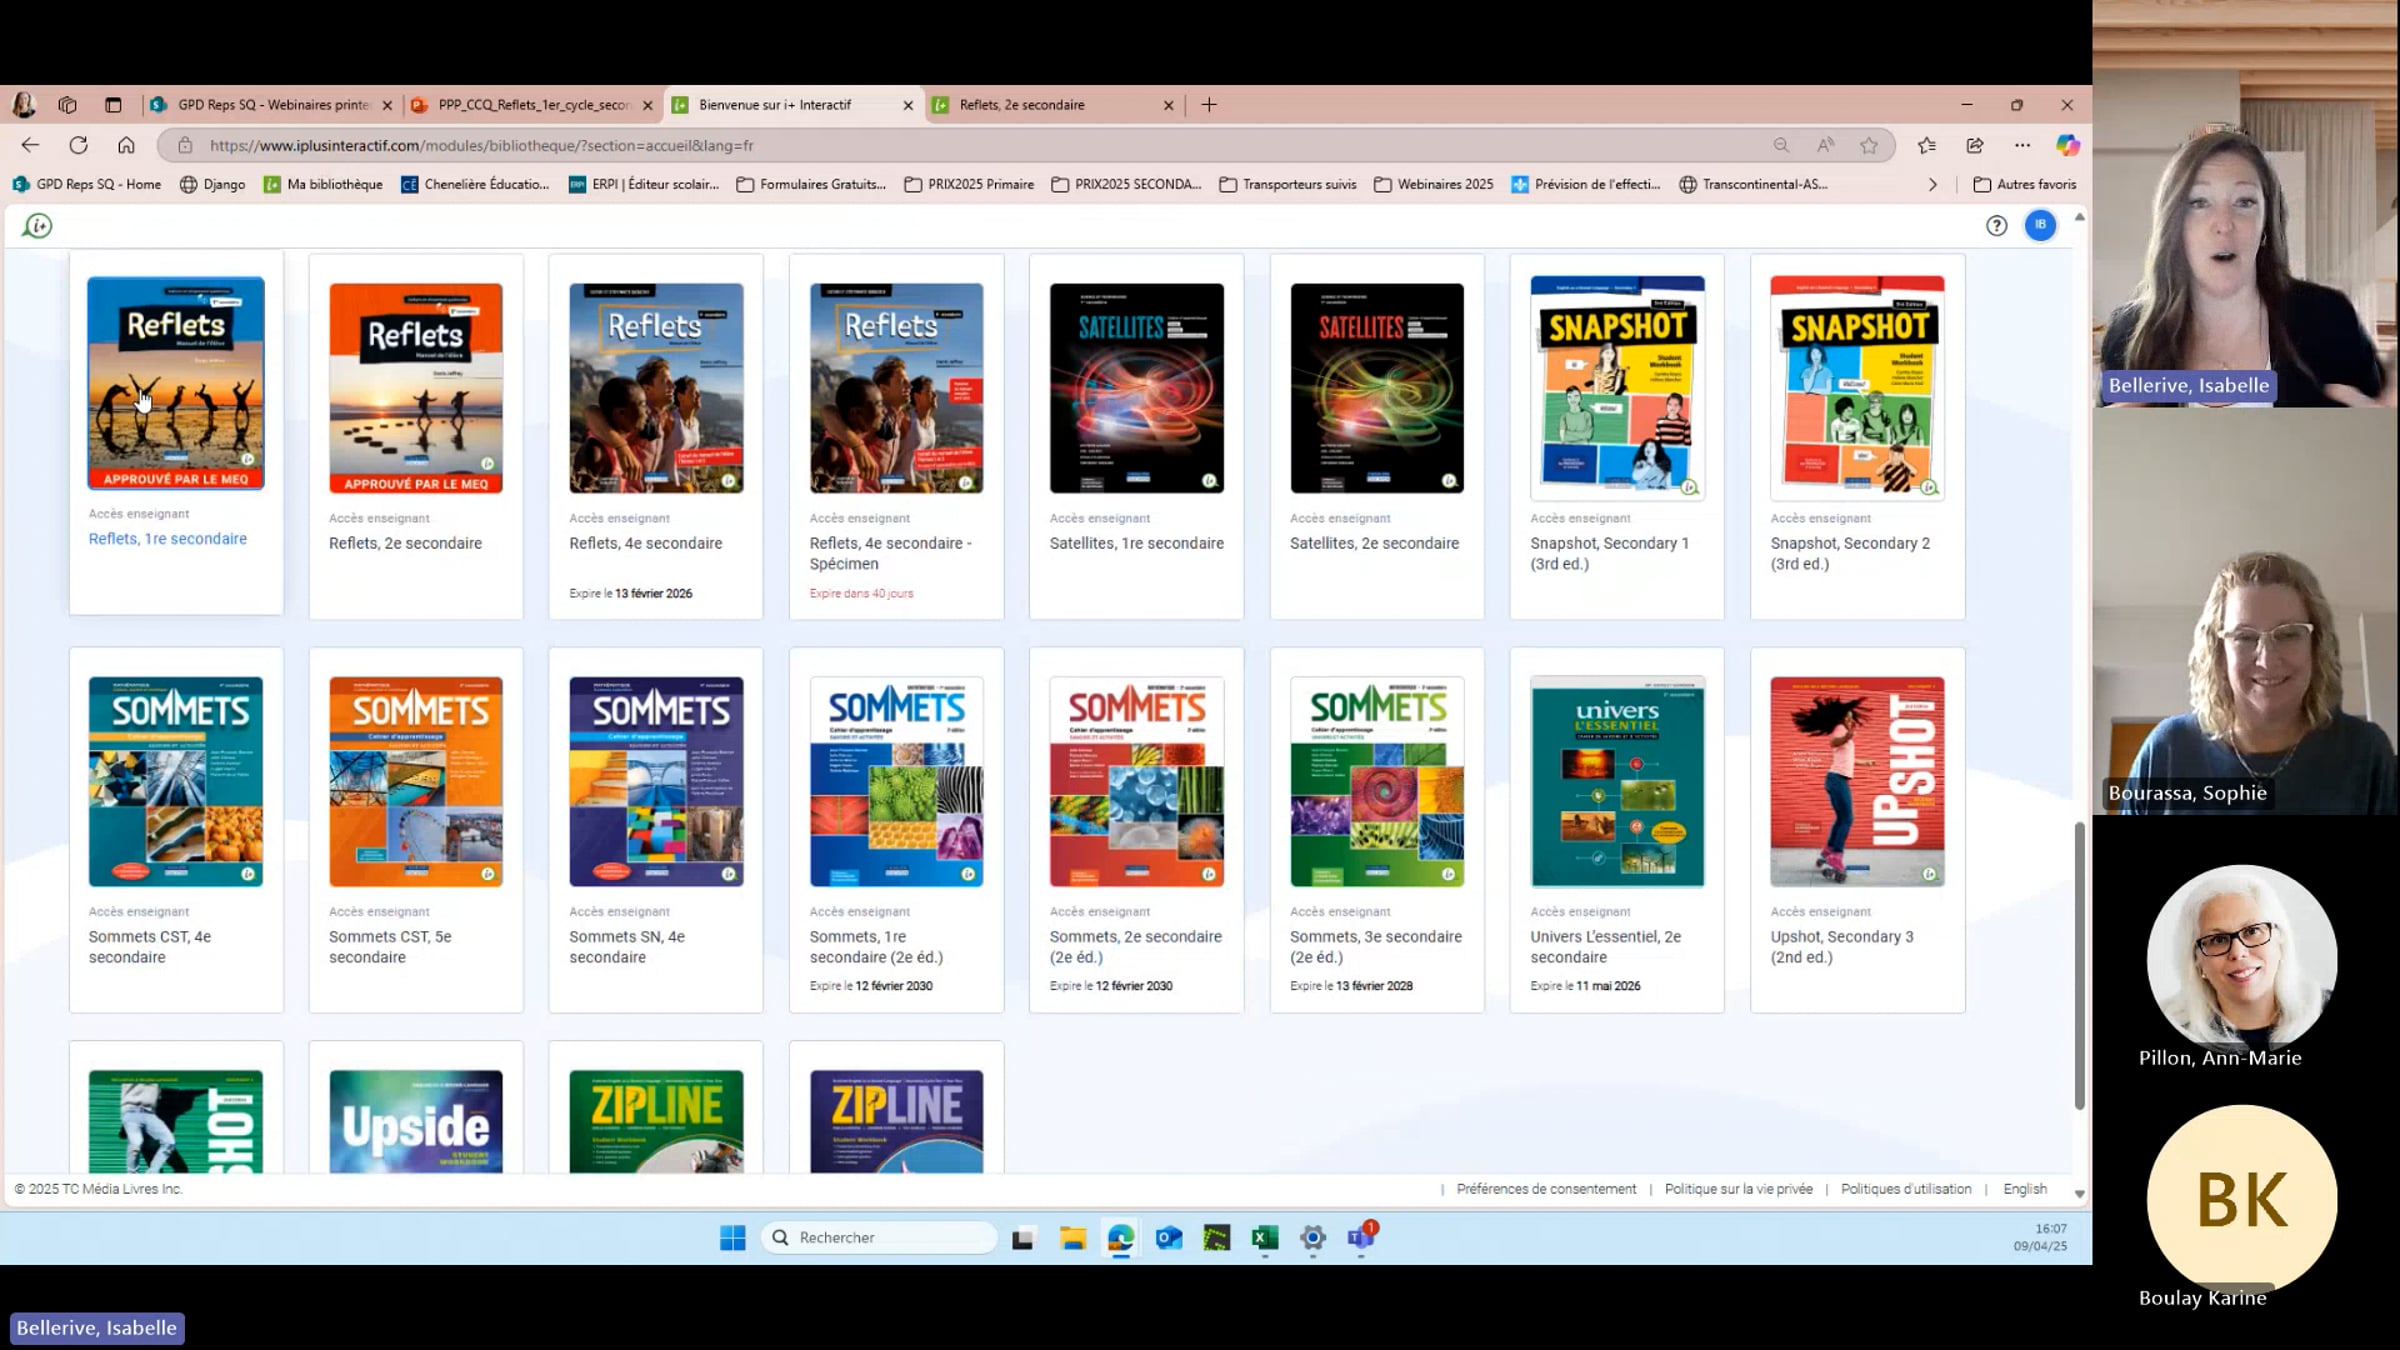Open the Ma bibliothèque bookmark
The width and height of the screenshot is (2400, 1350).
[x=323, y=184]
